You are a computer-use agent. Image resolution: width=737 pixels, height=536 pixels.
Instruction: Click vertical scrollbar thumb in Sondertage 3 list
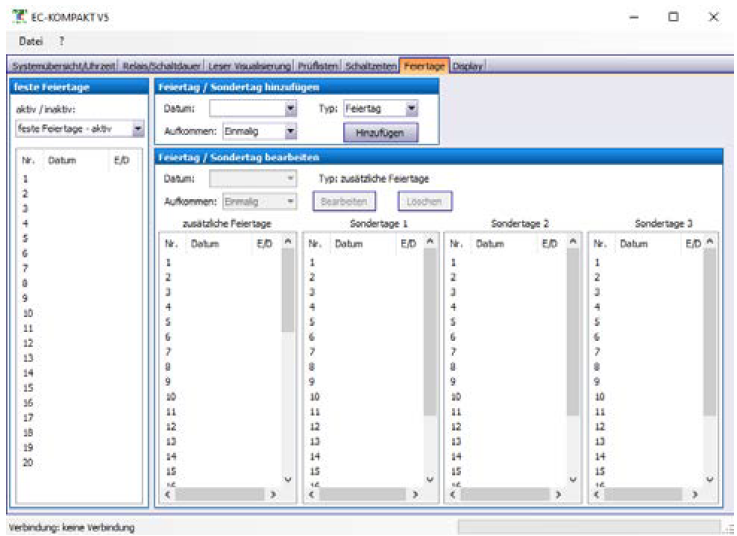(x=710, y=332)
